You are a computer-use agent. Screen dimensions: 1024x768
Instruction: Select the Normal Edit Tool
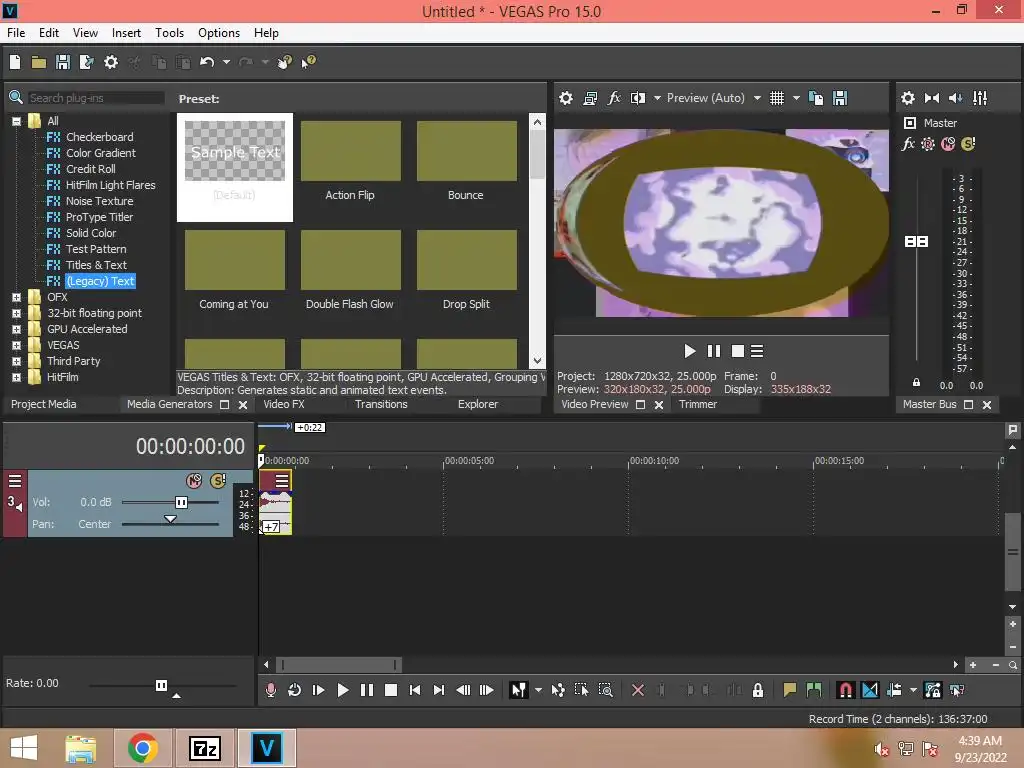519,690
